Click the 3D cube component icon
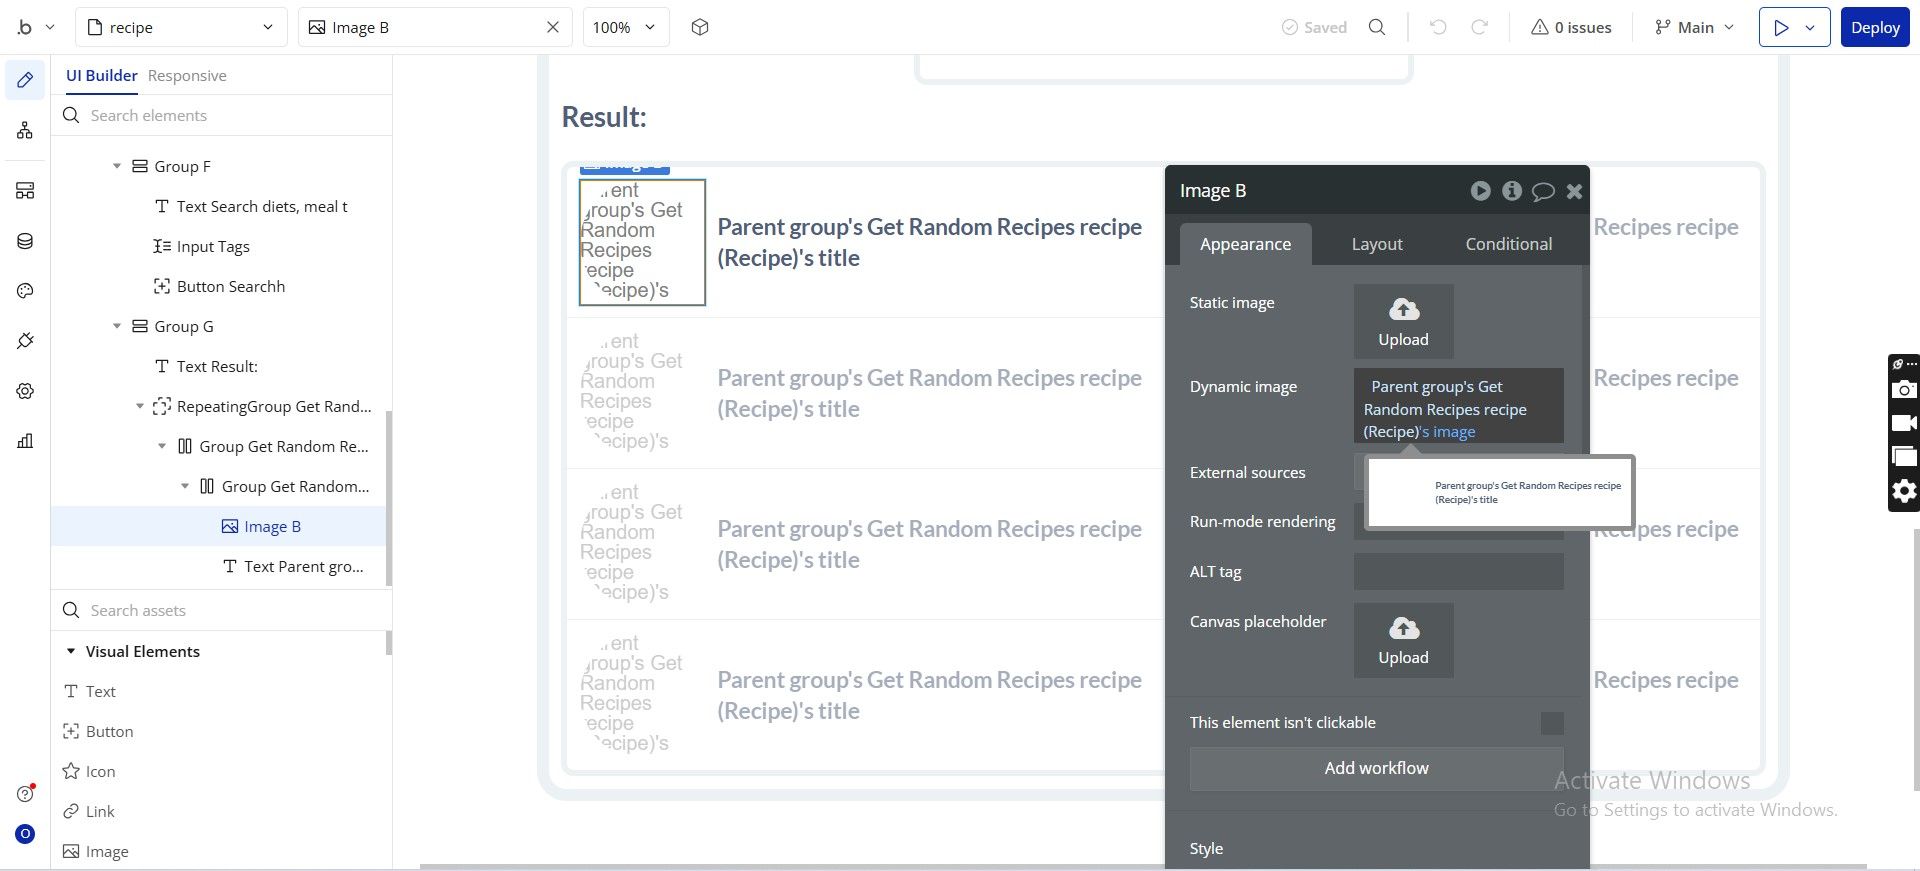Screen dimensions: 1920x871 (x=700, y=27)
